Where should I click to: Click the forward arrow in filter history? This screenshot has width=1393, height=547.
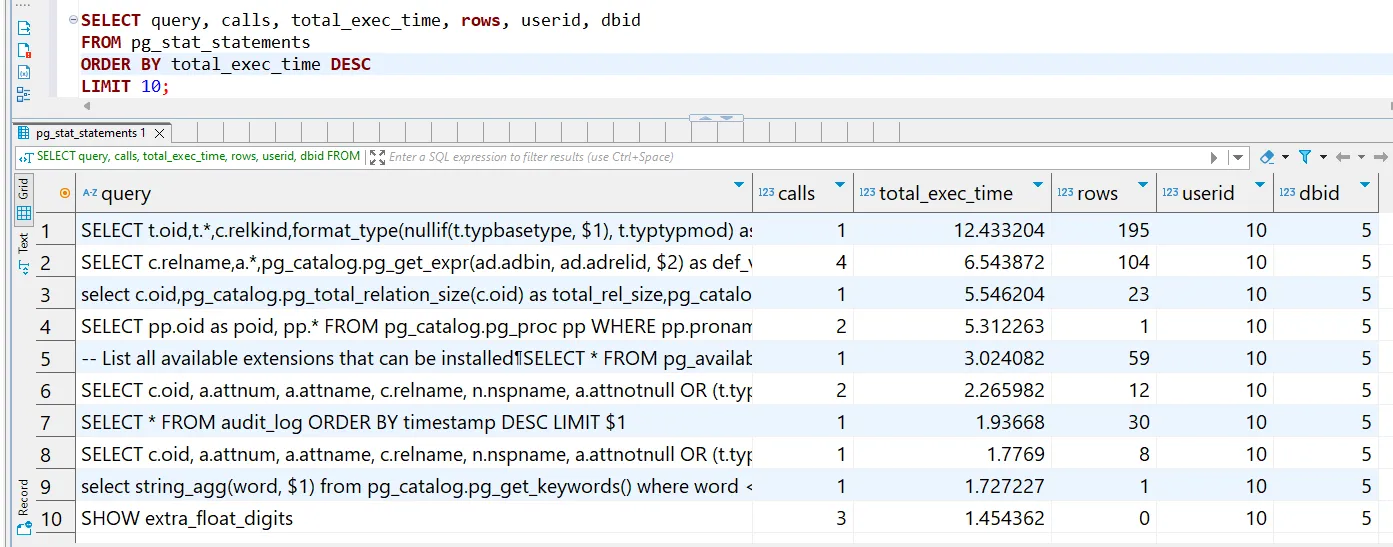pos(1380,157)
